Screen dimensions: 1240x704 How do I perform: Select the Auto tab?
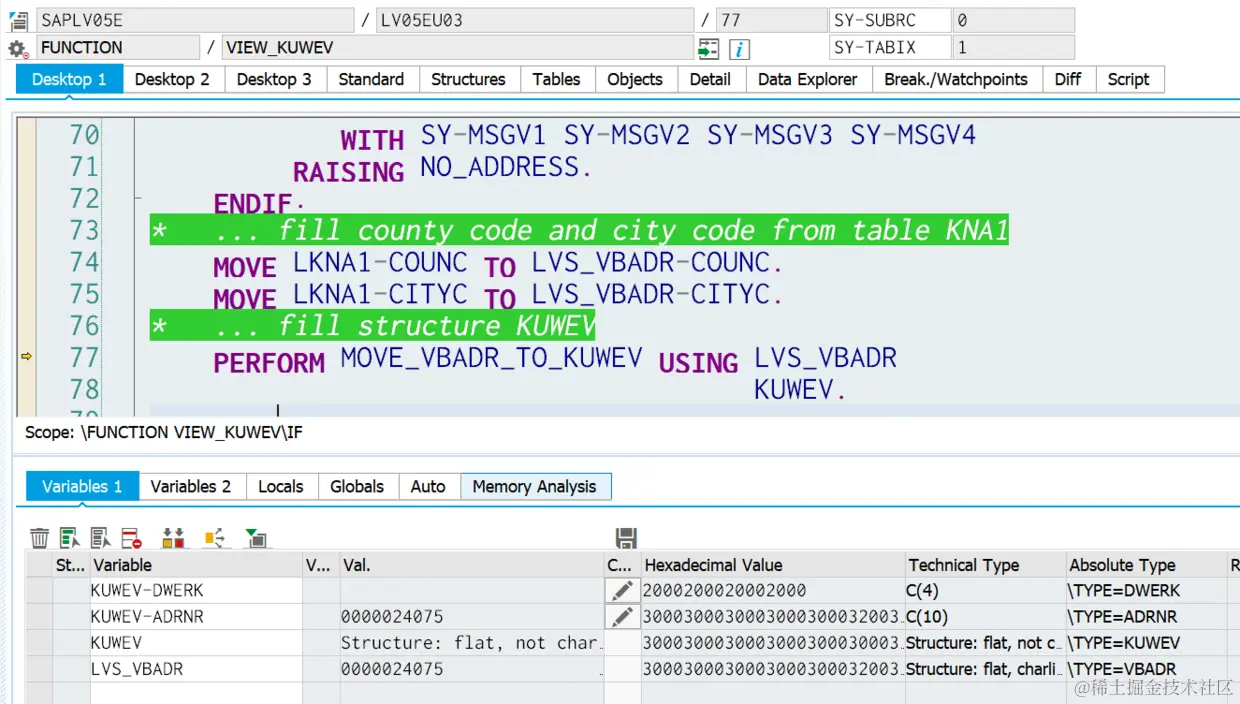coord(428,486)
